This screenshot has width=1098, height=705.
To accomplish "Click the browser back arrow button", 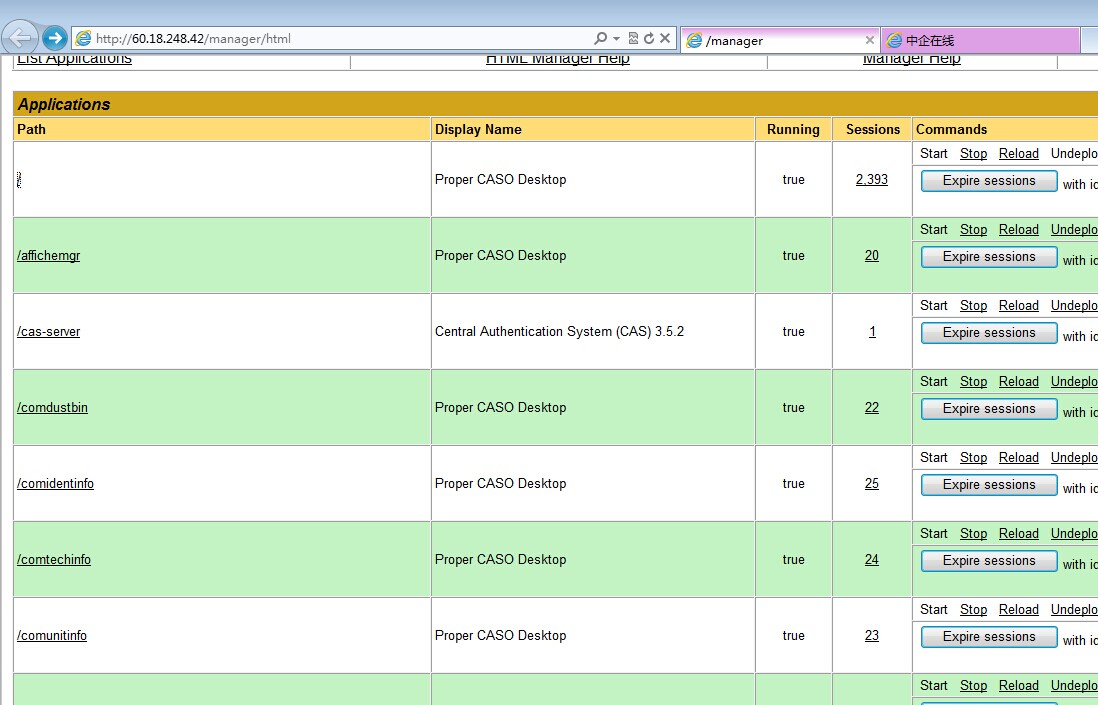I will [x=20, y=38].
